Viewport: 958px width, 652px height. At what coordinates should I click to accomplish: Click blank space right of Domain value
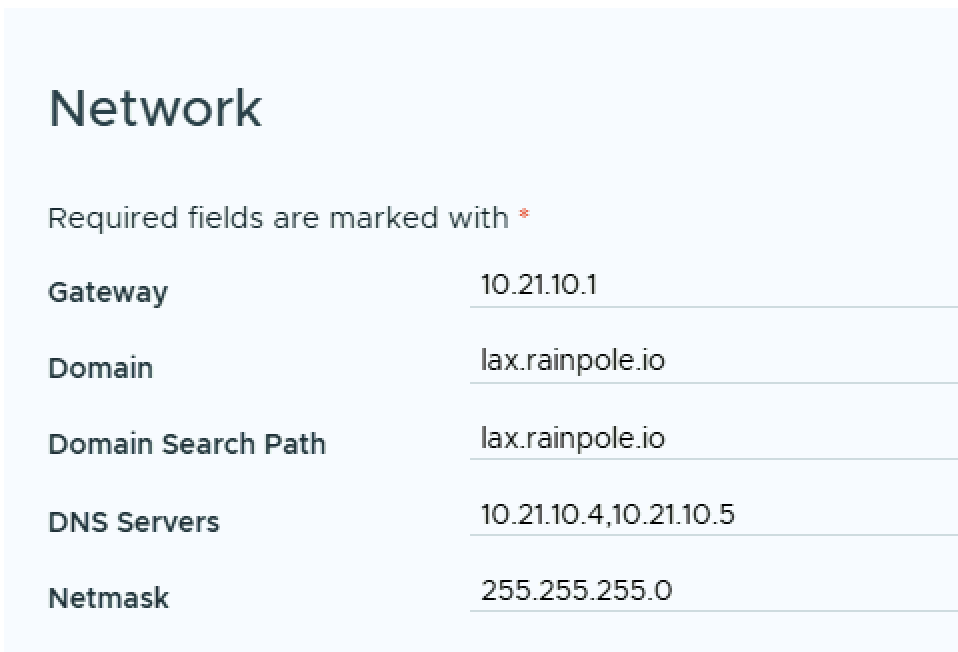820,360
